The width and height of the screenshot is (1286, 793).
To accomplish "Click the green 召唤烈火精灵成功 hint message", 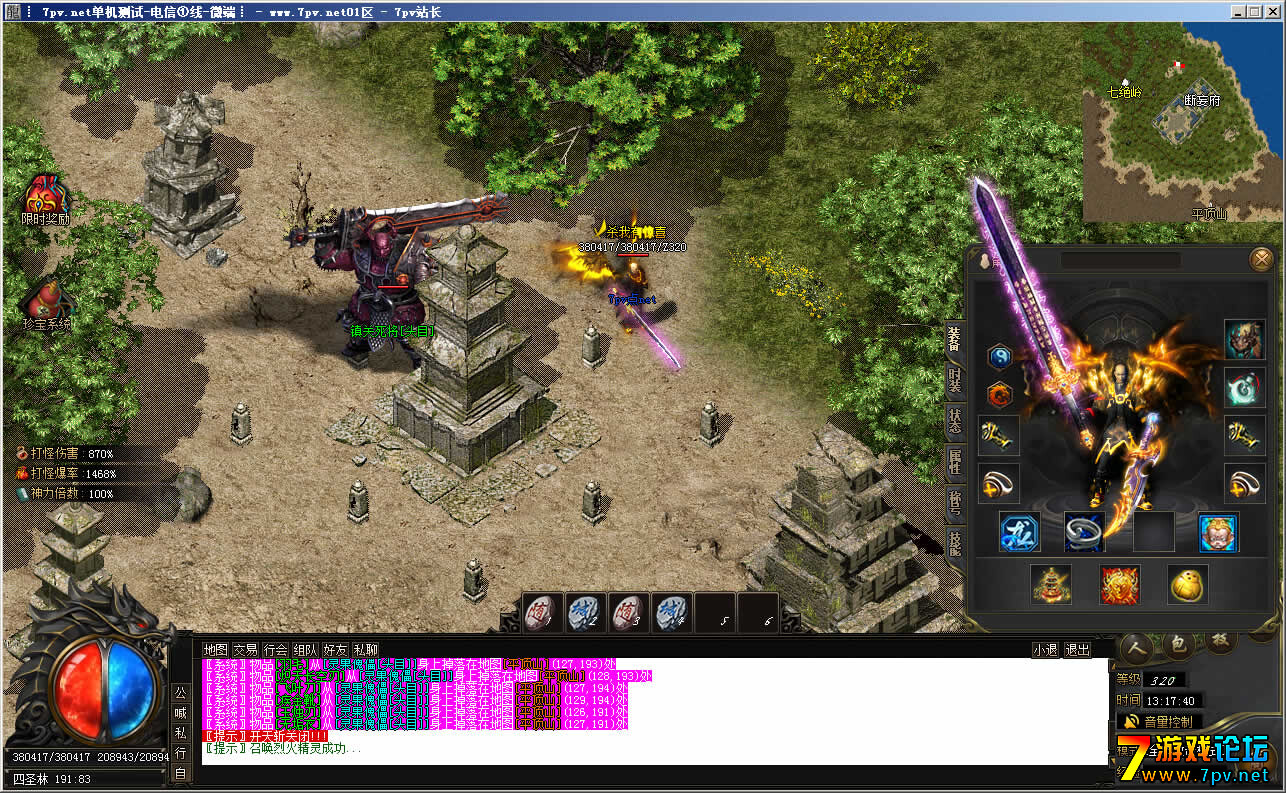I will (x=282, y=748).
